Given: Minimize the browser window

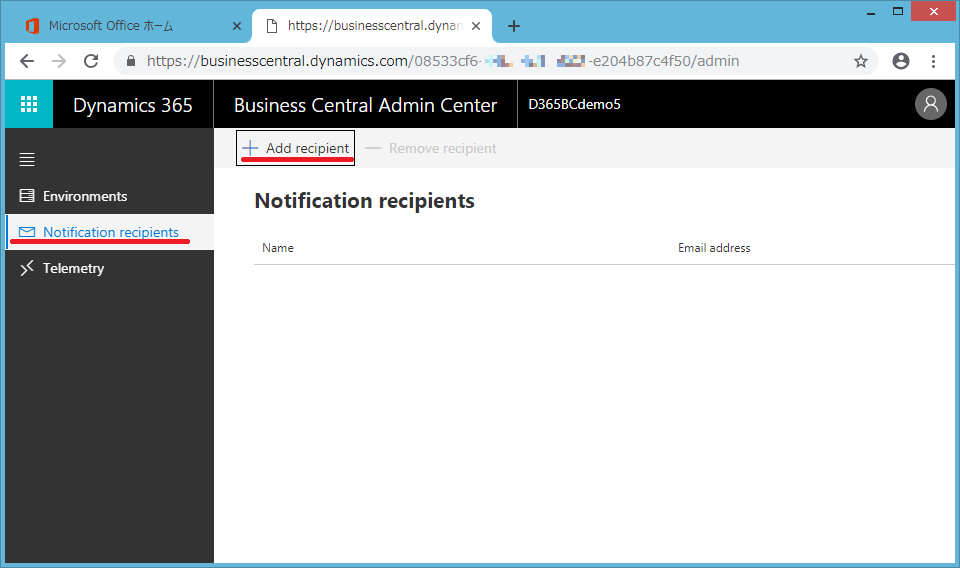Looking at the screenshot, I should point(870,12).
